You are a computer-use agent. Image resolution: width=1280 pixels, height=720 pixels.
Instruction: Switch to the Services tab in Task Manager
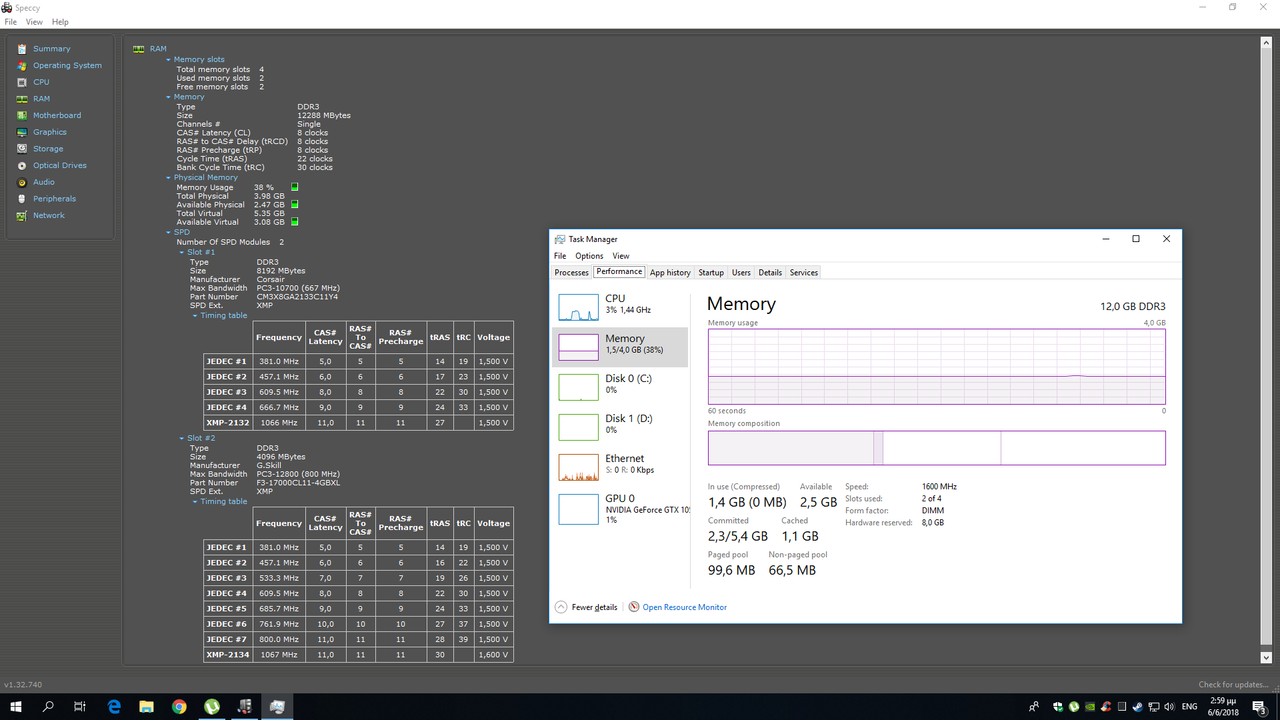[x=804, y=272]
